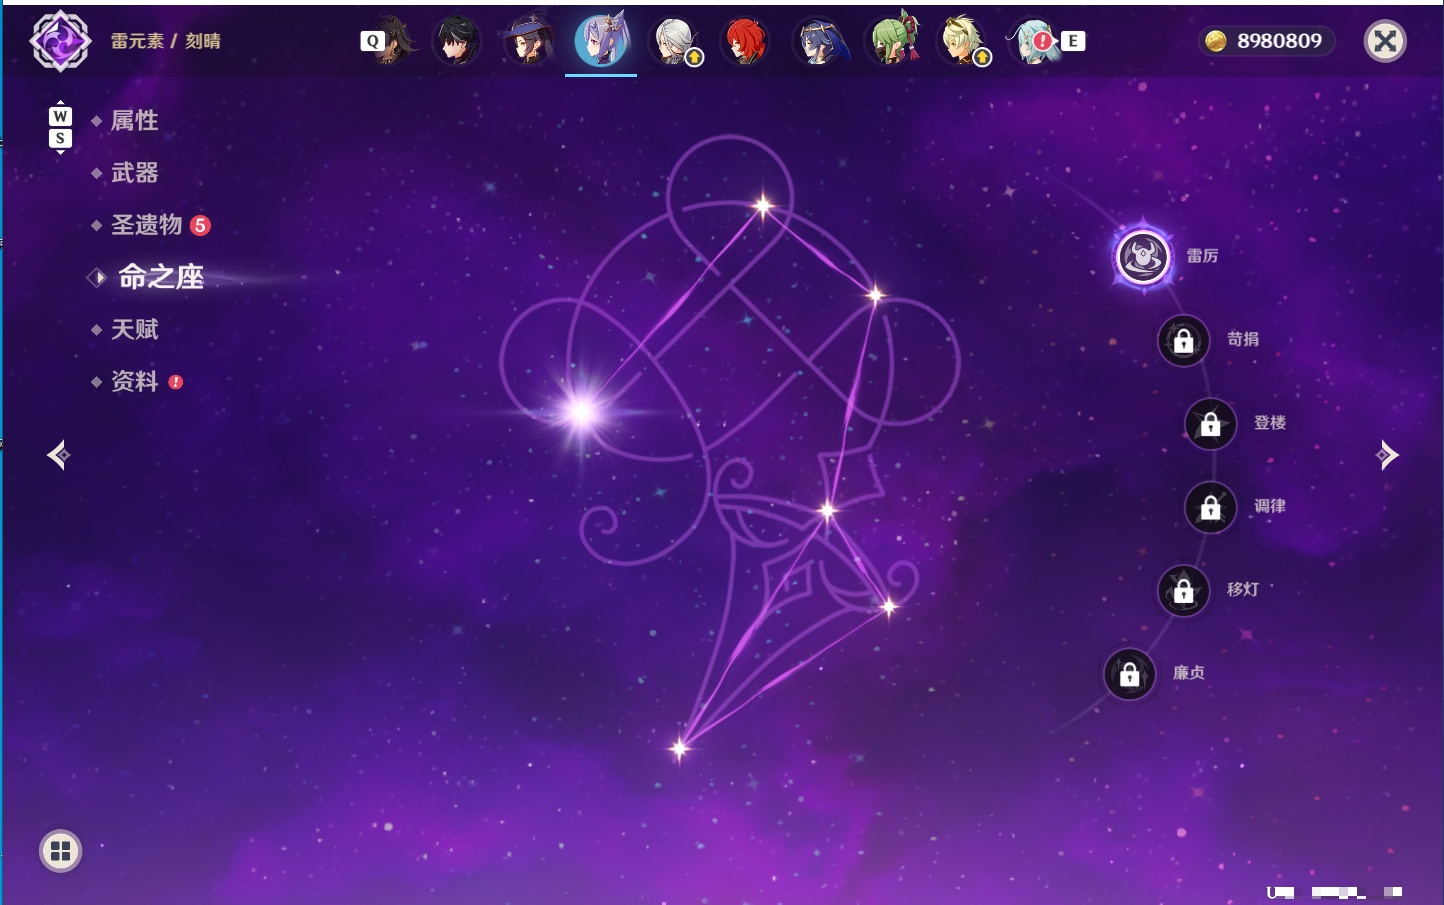Select the green-haired character portrait
The height and width of the screenshot is (905, 1444).
[x=891, y=41]
